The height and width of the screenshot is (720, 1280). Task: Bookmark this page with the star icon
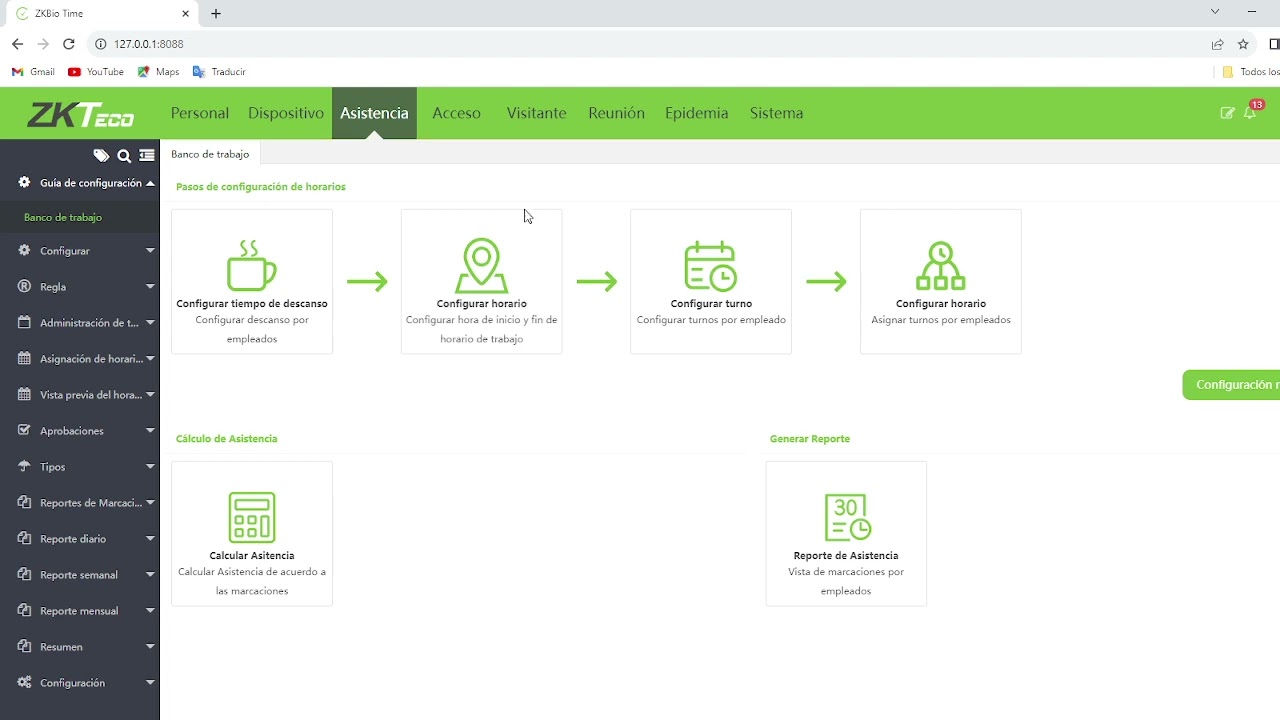(x=1244, y=44)
